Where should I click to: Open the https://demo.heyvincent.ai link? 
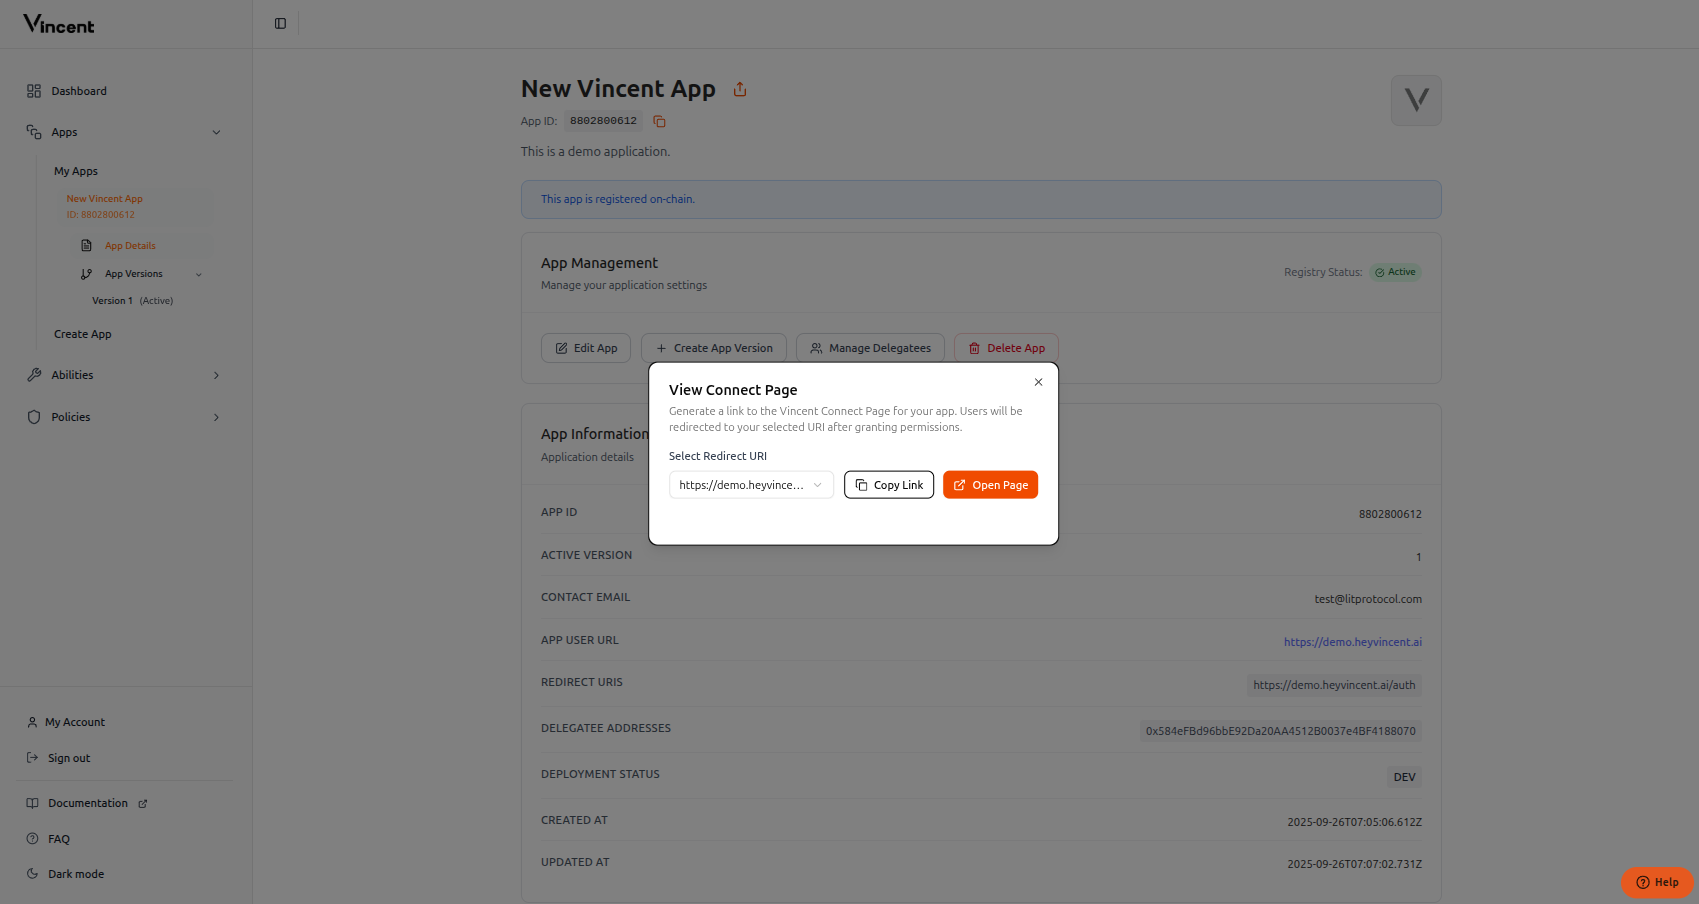tap(1352, 641)
